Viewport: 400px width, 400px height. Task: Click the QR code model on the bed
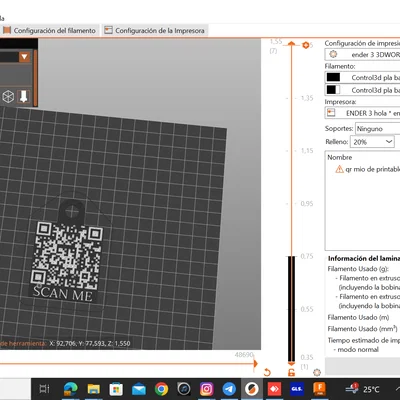pos(68,256)
